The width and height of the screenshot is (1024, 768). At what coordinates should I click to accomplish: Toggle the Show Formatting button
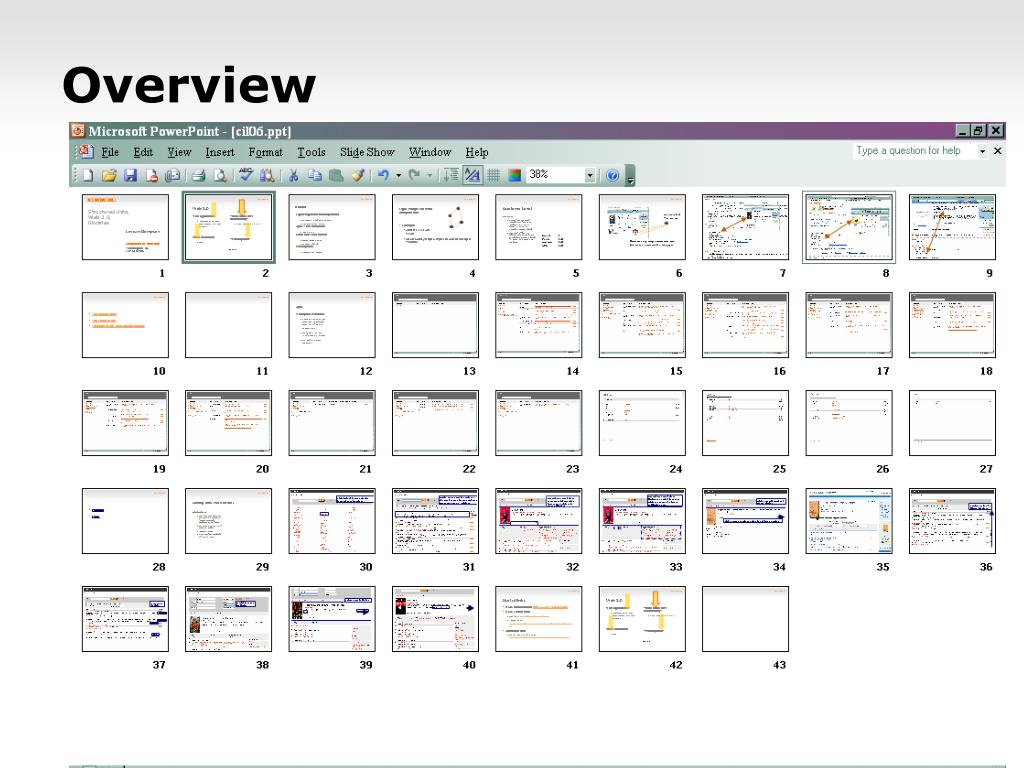tap(472, 175)
